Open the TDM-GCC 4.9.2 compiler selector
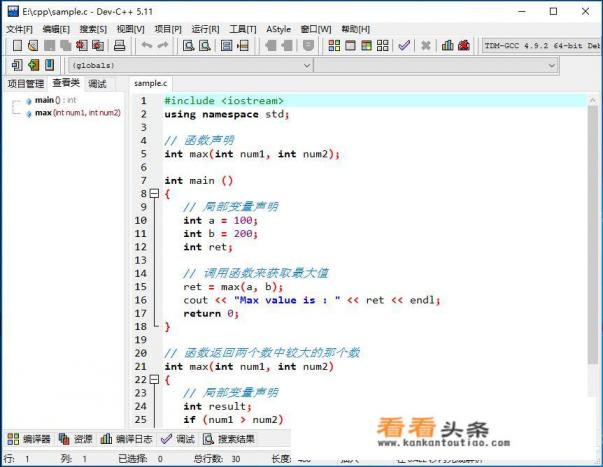The image size is (603, 467). [542, 46]
